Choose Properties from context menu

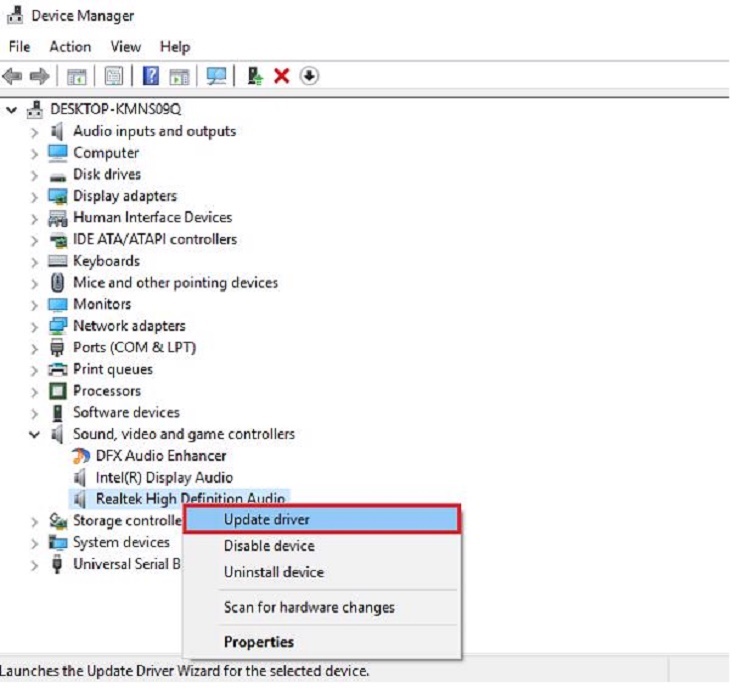click(322, 642)
